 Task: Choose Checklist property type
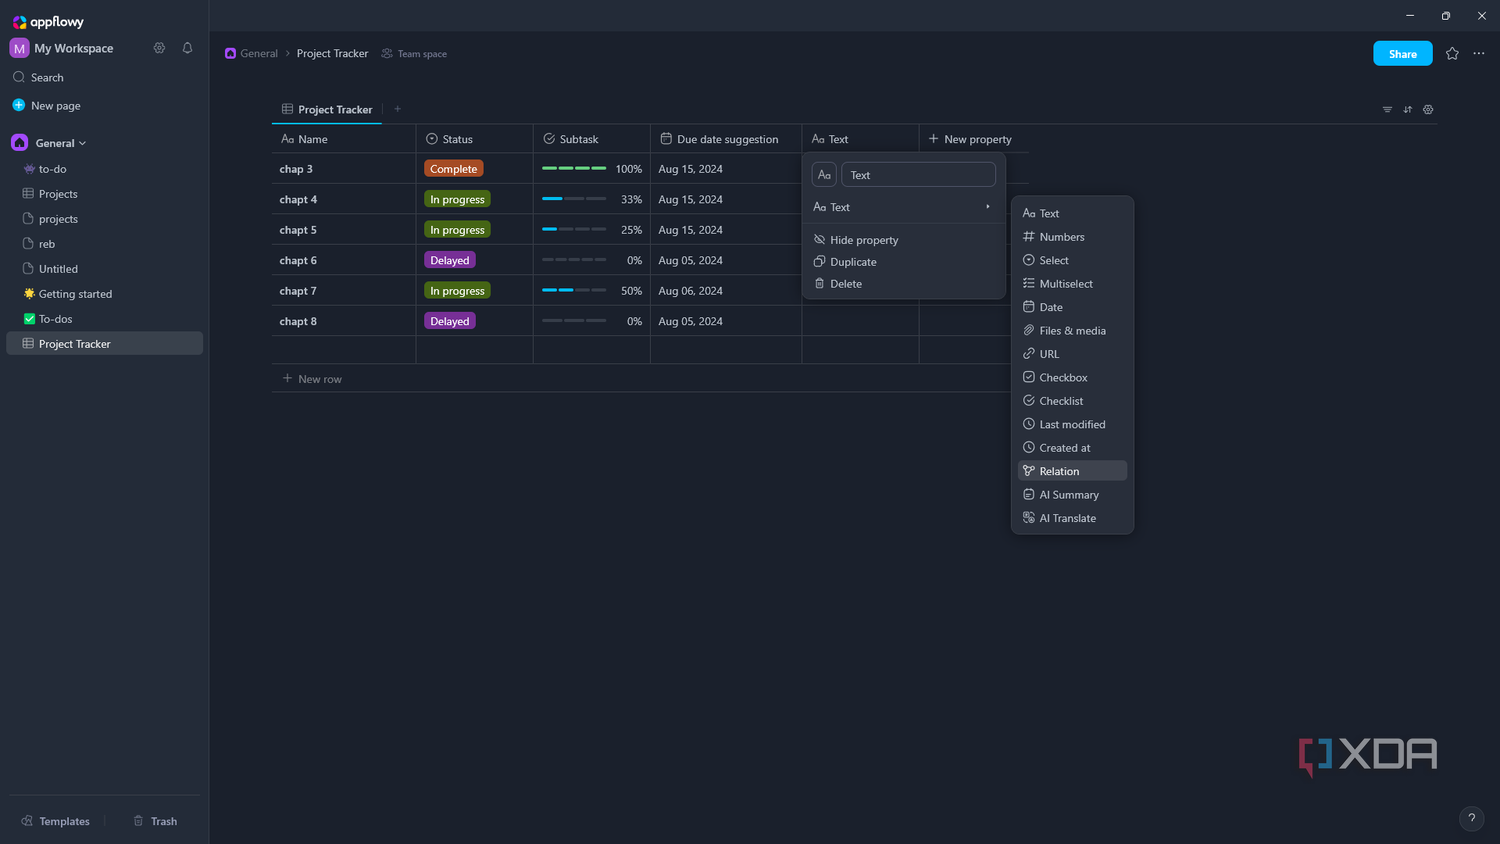pos(1072,401)
